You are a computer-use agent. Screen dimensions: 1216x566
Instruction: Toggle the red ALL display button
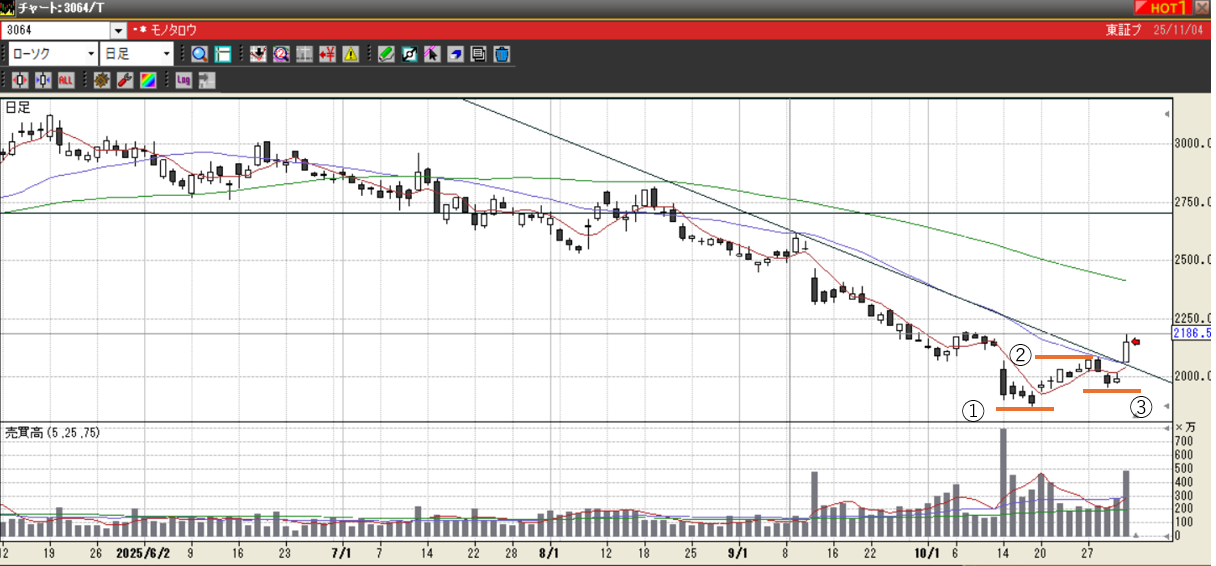coord(66,80)
